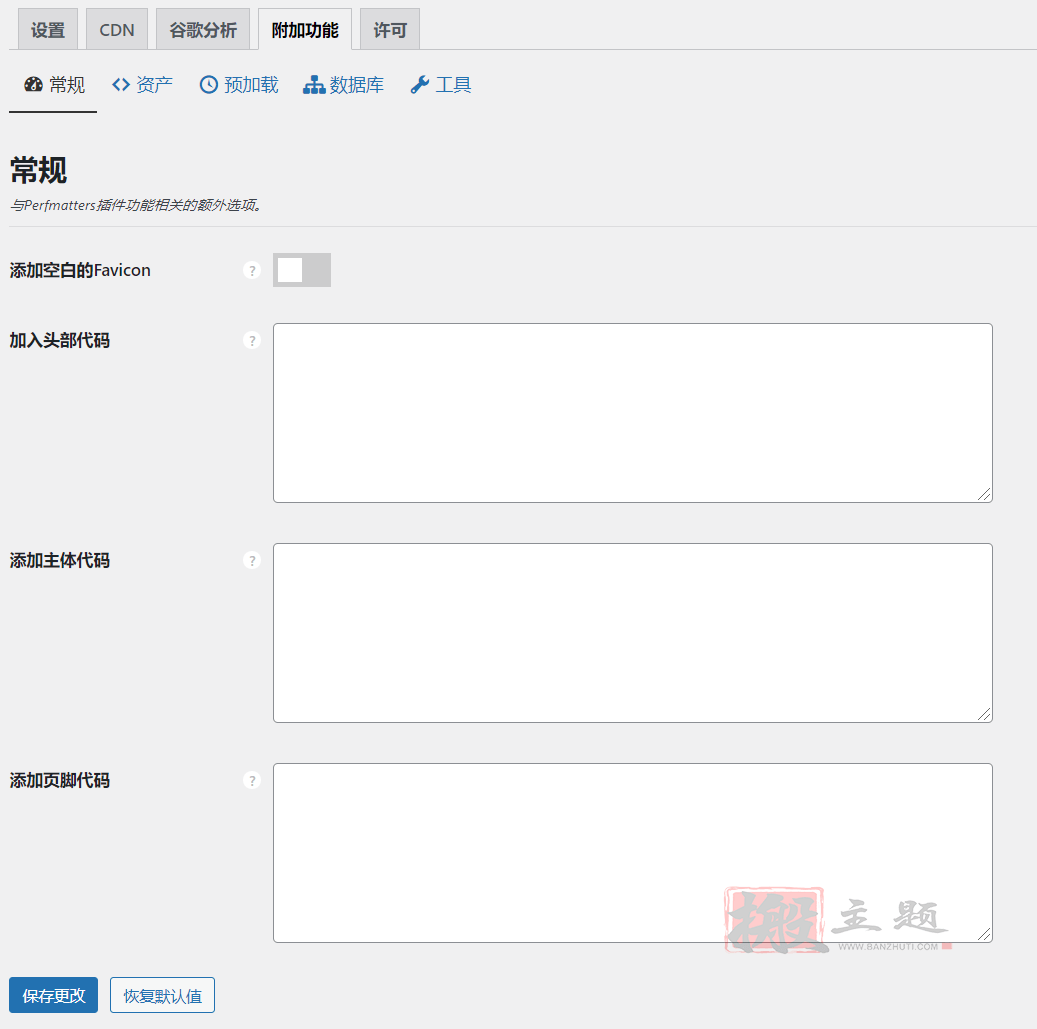The height and width of the screenshot is (1029, 1037).
Task: Click the clock icon beside 预加载
Action: [x=208, y=85]
